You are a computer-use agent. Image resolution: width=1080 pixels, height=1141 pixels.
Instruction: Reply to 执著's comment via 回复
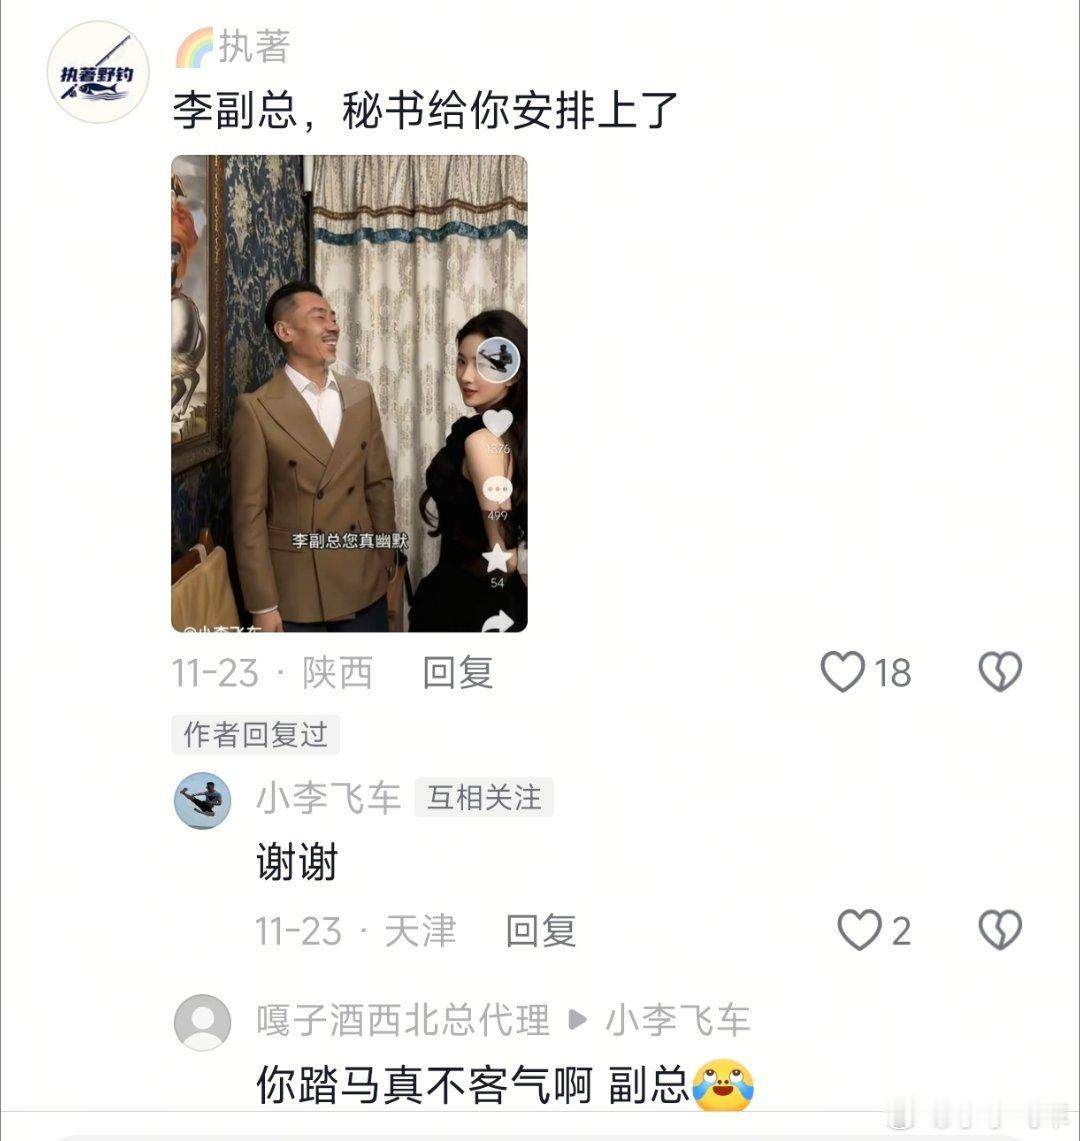tap(458, 672)
